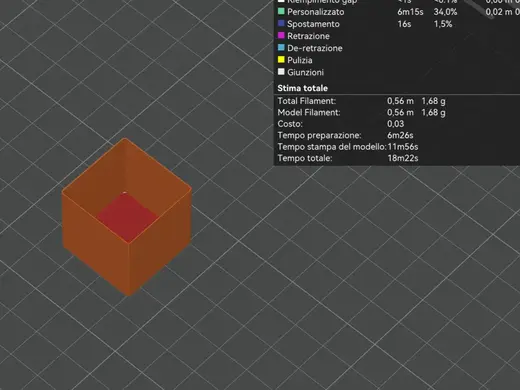Click the Tempo totale value 18m22s
The width and height of the screenshot is (520, 390).
point(403,158)
